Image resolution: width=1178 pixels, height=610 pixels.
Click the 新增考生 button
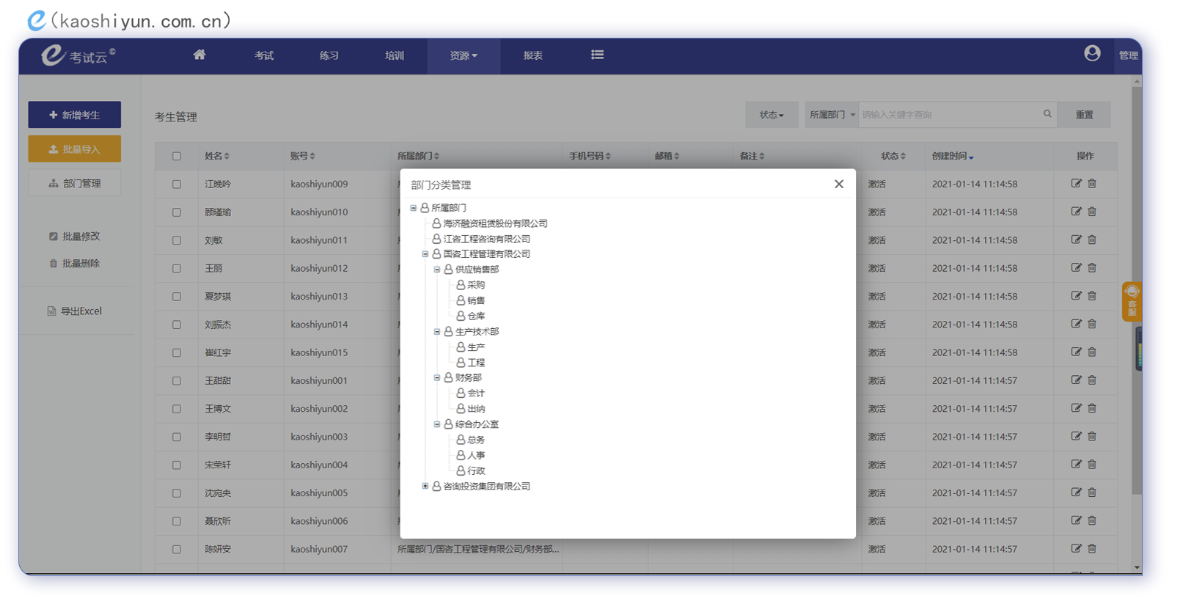click(x=75, y=115)
